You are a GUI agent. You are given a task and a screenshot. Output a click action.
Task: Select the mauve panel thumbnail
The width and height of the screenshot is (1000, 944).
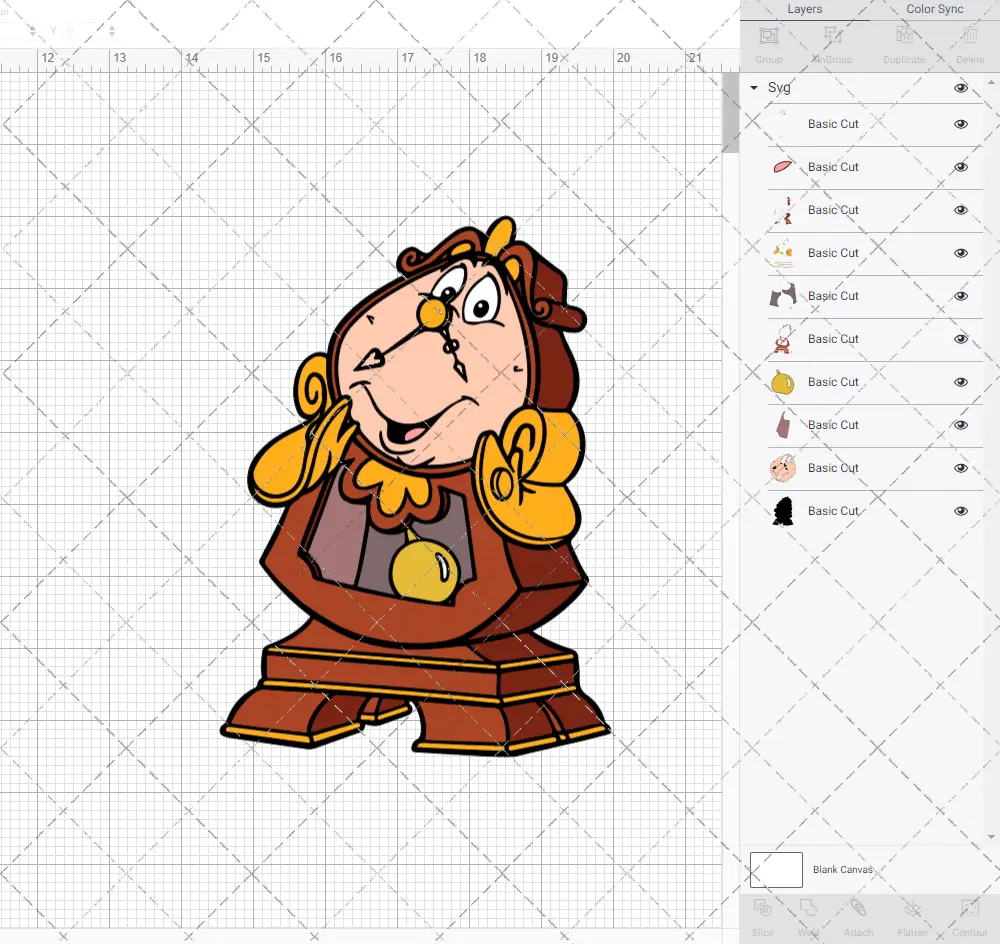[x=784, y=425]
